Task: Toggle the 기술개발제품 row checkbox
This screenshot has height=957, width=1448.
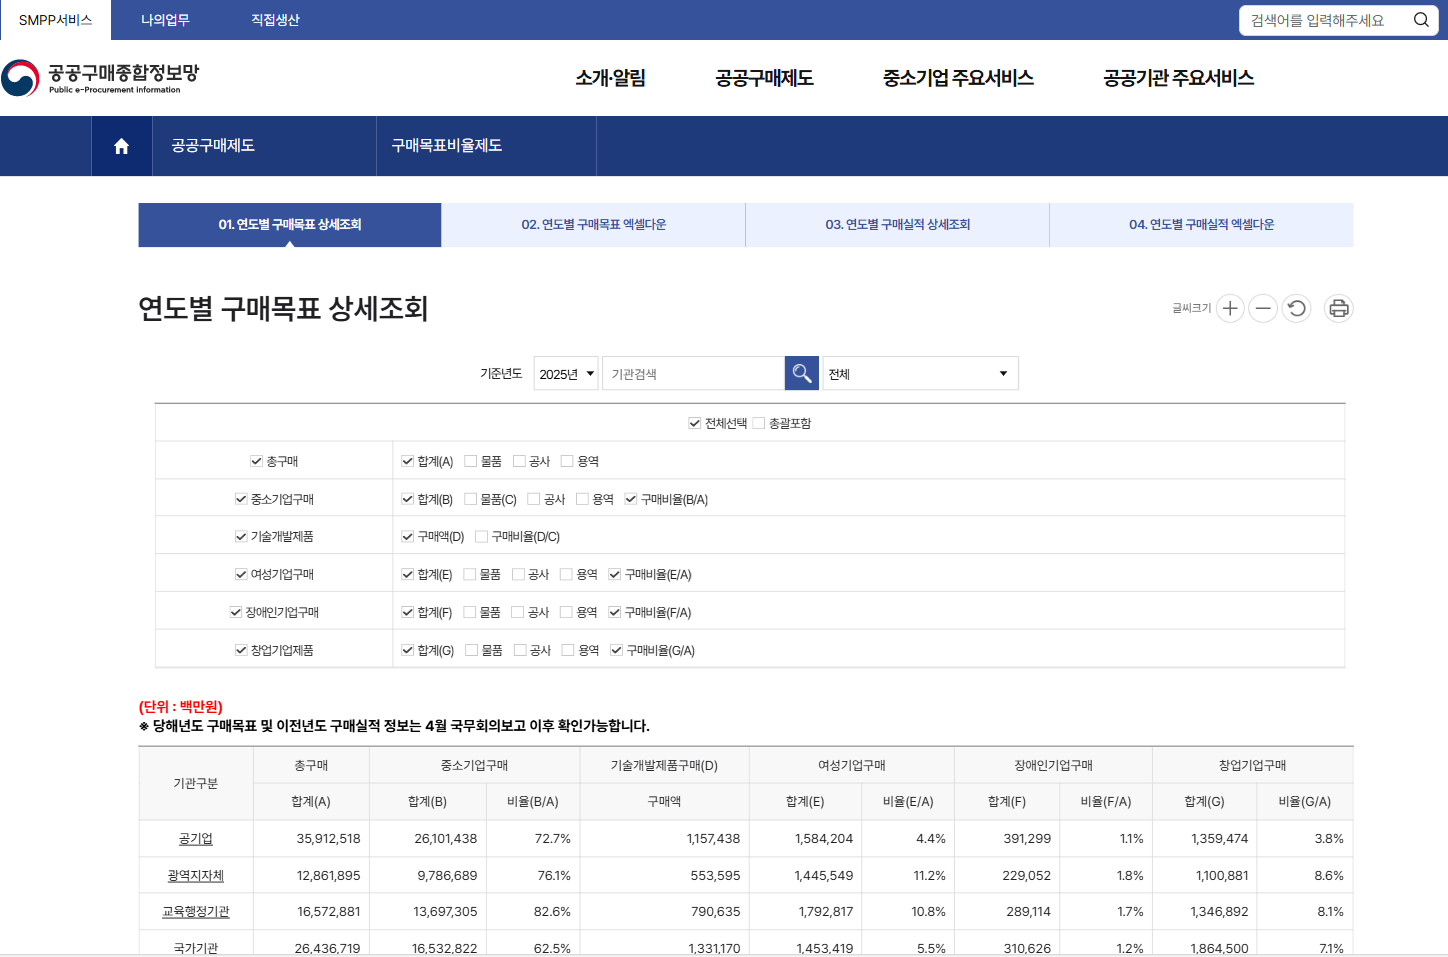Action: point(241,536)
